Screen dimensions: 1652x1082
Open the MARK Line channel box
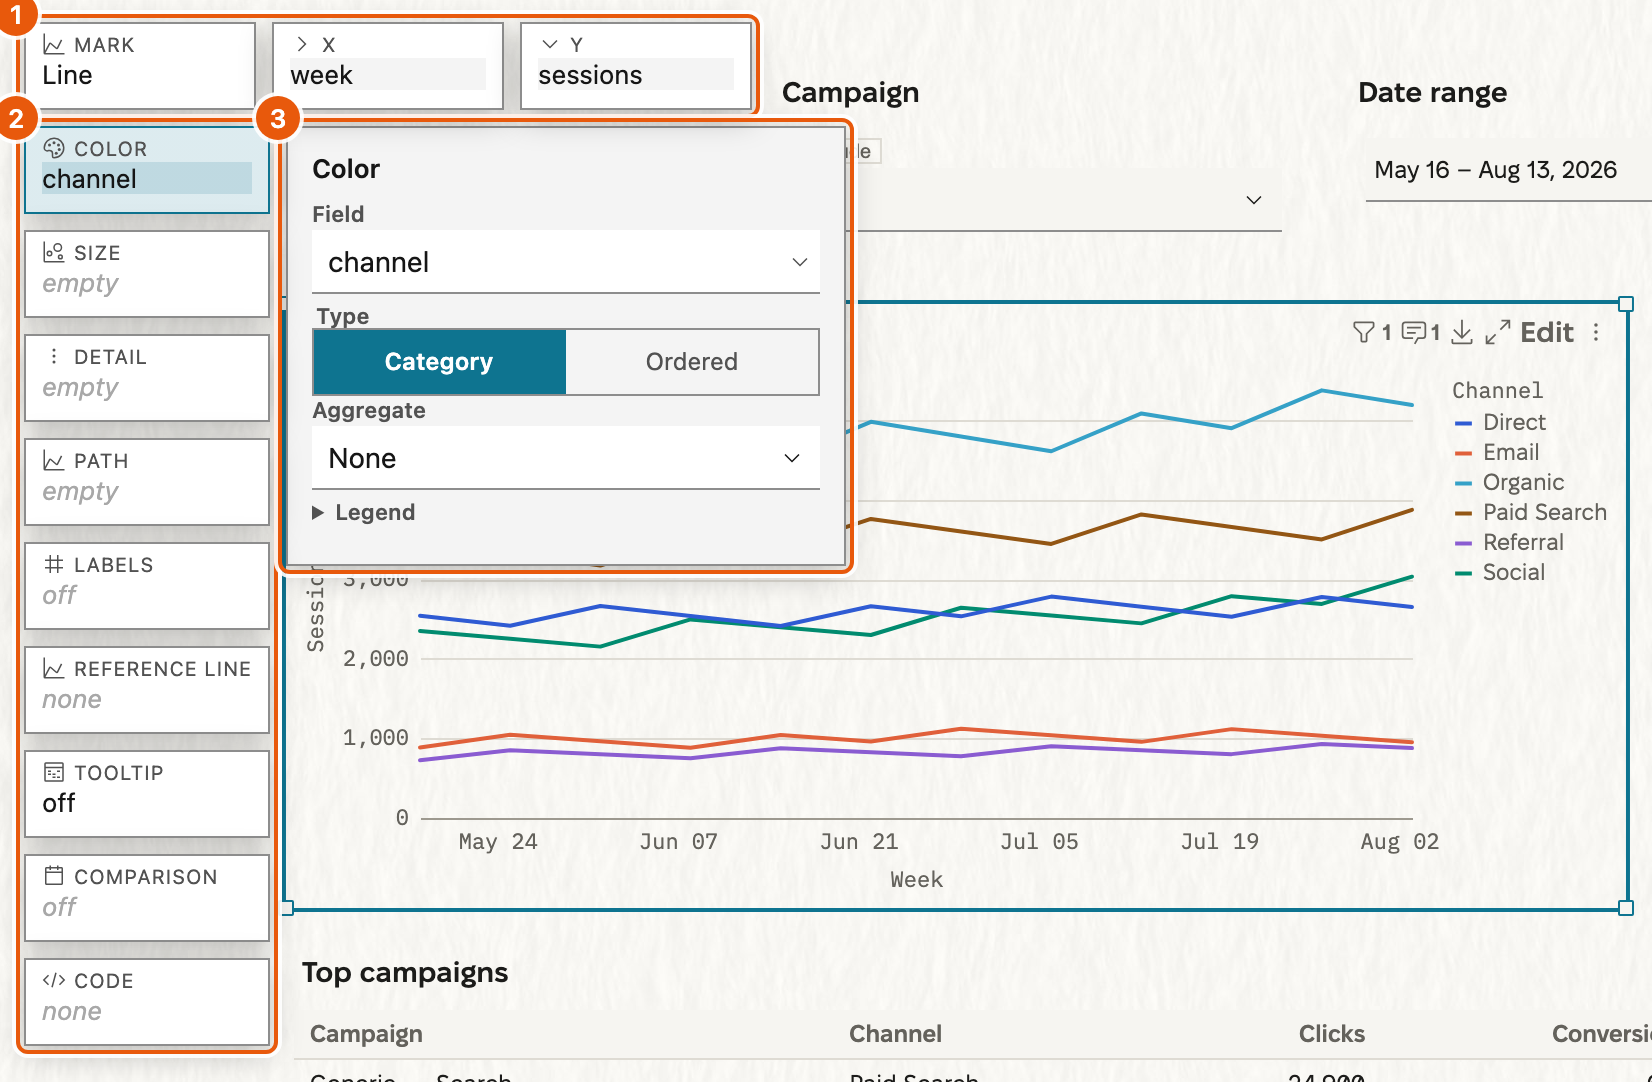[x=140, y=66]
